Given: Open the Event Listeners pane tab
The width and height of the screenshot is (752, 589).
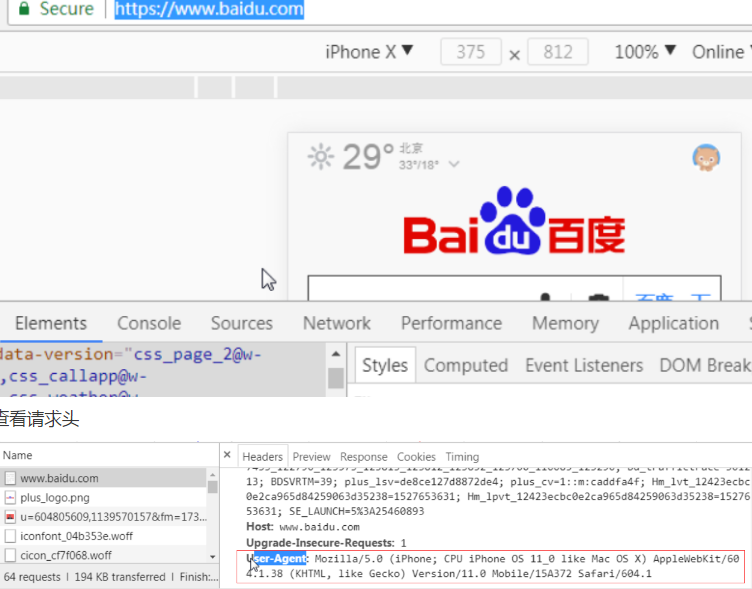Looking at the screenshot, I should click(x=584, y=365).
